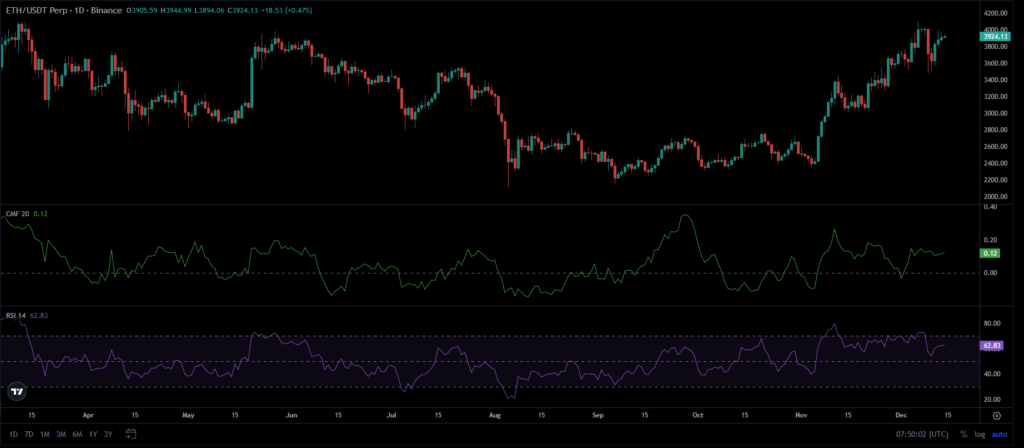Toggle log scale mode

click(x=980, y=434)
